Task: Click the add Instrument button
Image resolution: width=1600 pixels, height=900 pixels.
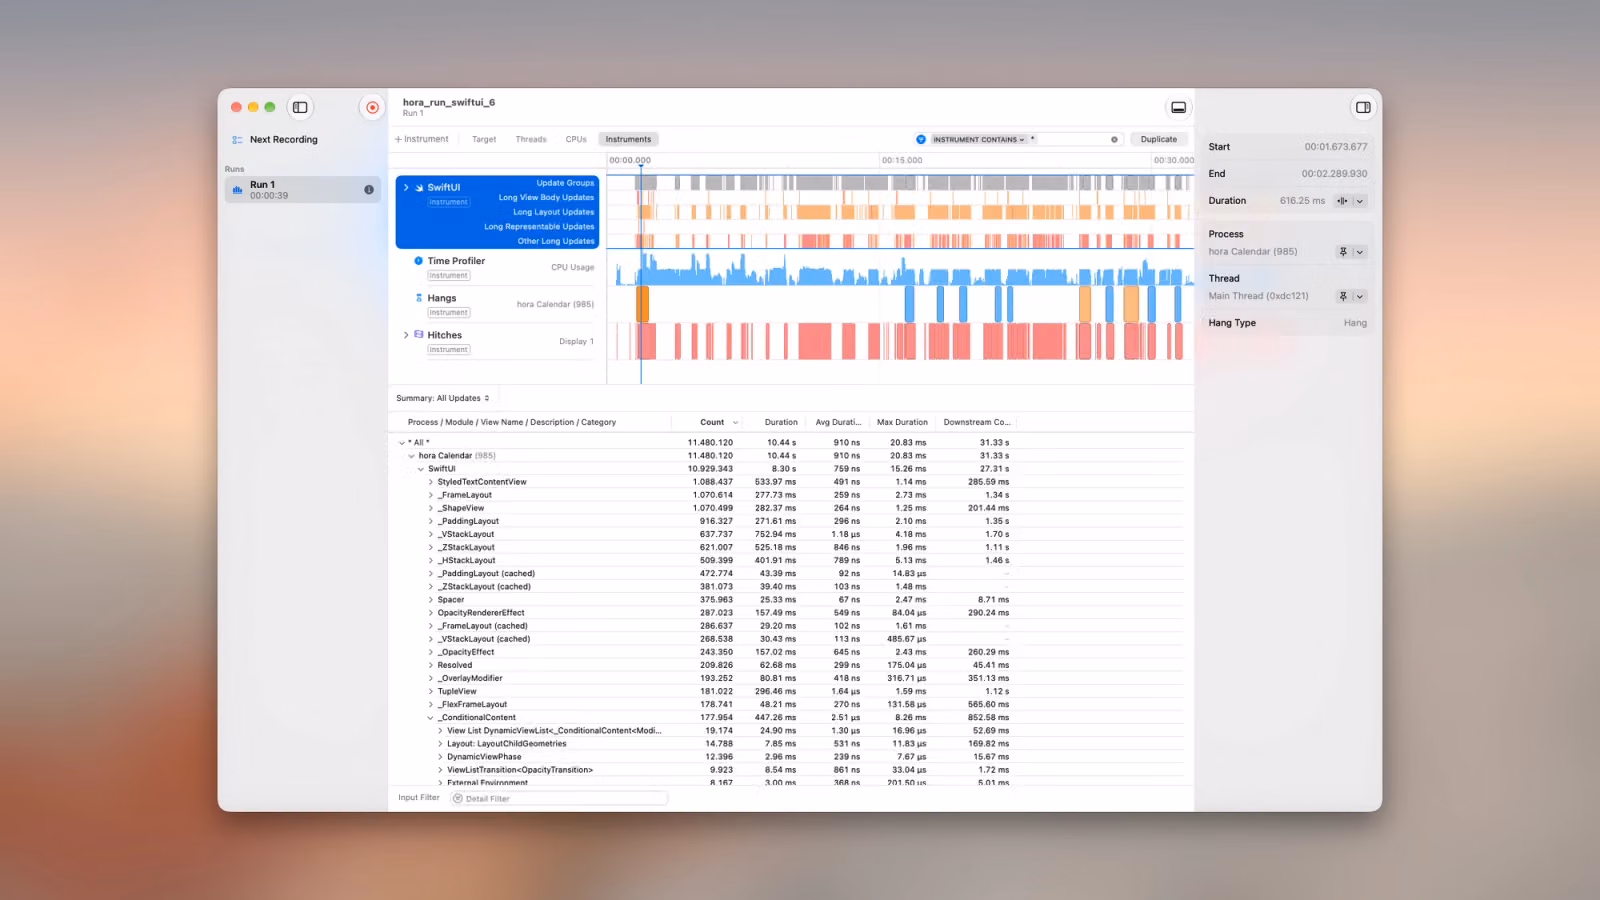Action: pos(422,139)
